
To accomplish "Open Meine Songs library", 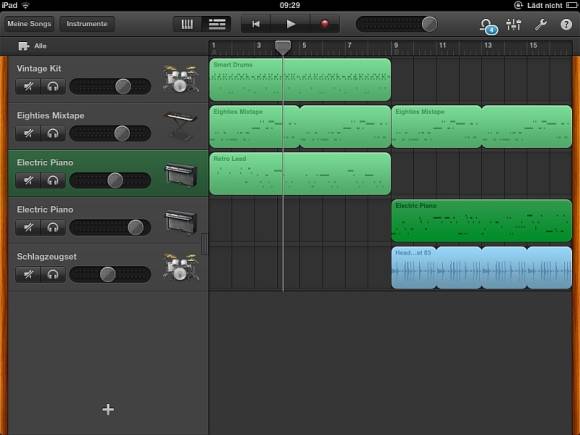I will 29,24.
